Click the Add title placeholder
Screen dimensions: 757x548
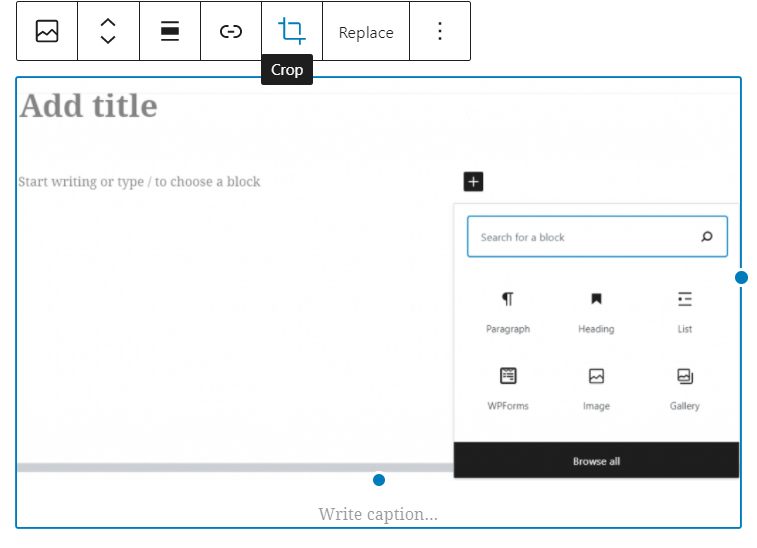point(89,106)
